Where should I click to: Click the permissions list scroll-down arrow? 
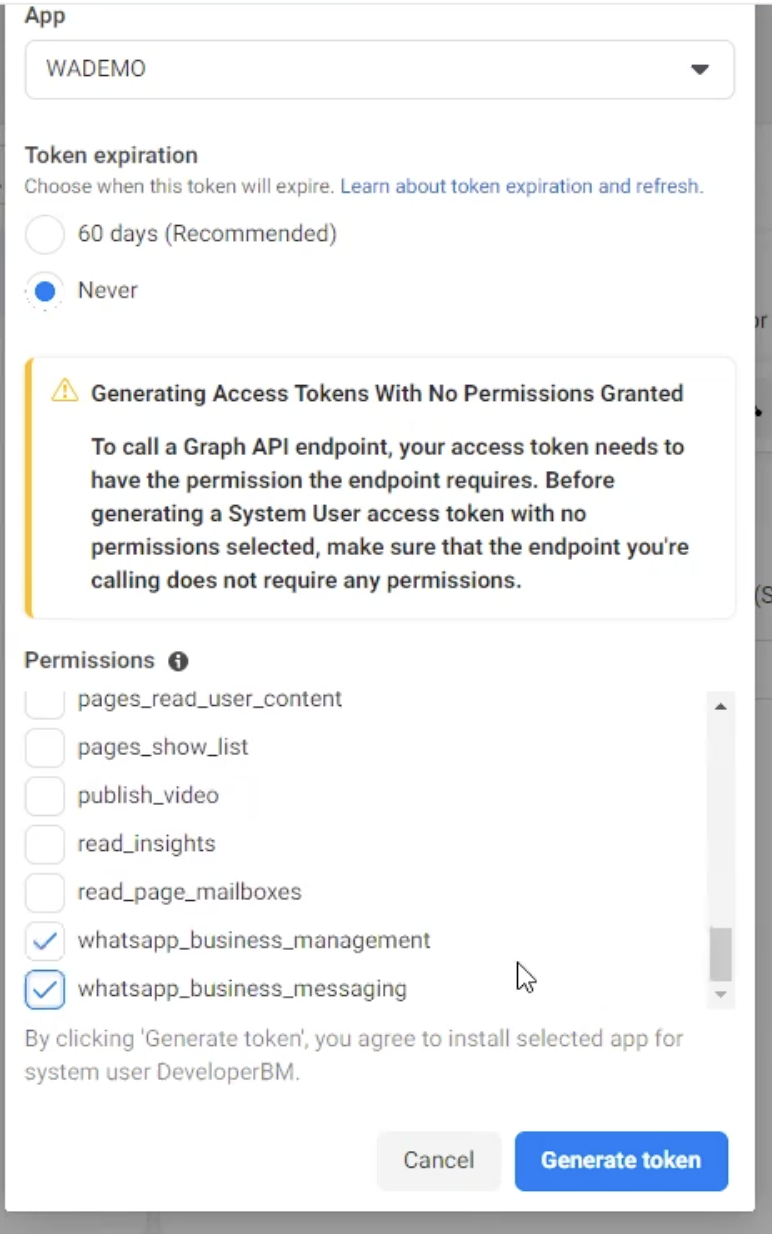[720, 994]
